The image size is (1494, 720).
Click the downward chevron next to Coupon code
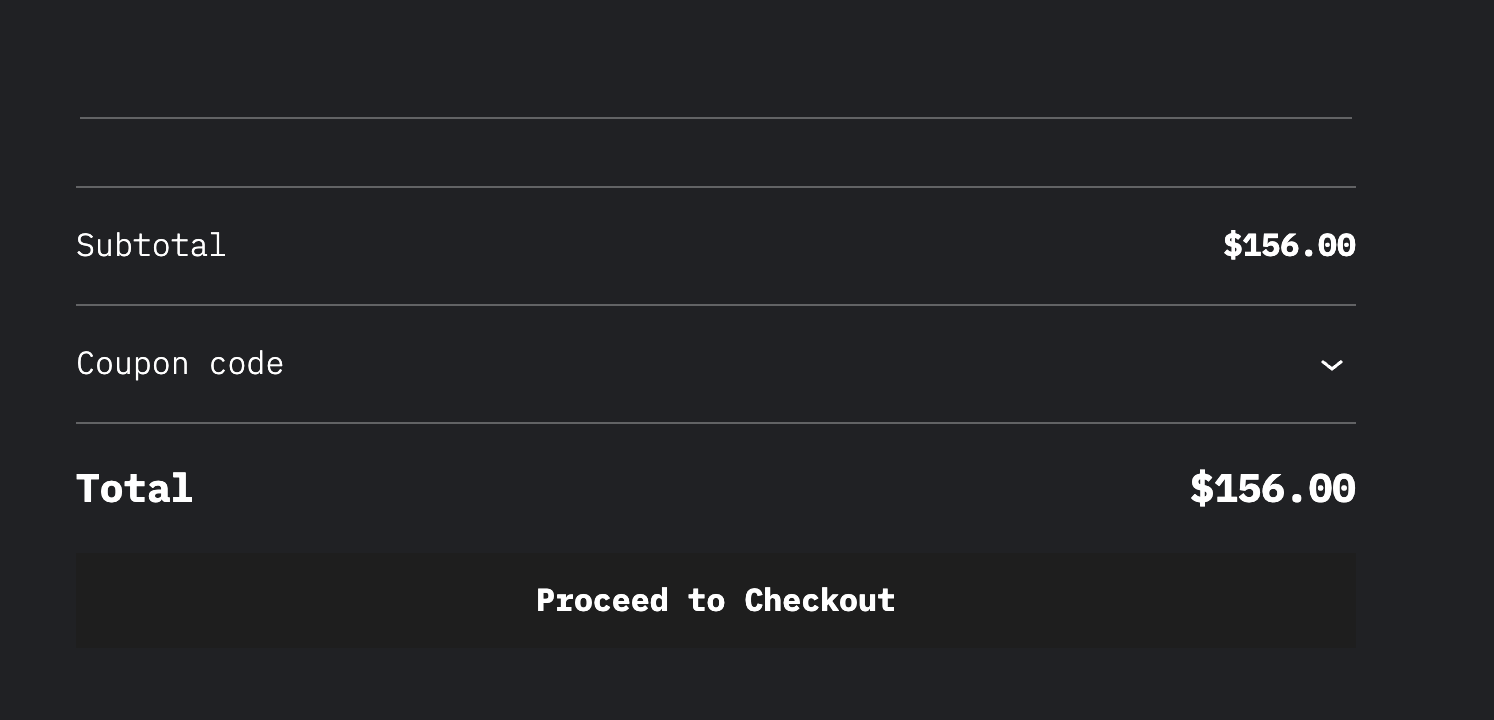(x=1332, y=365)
